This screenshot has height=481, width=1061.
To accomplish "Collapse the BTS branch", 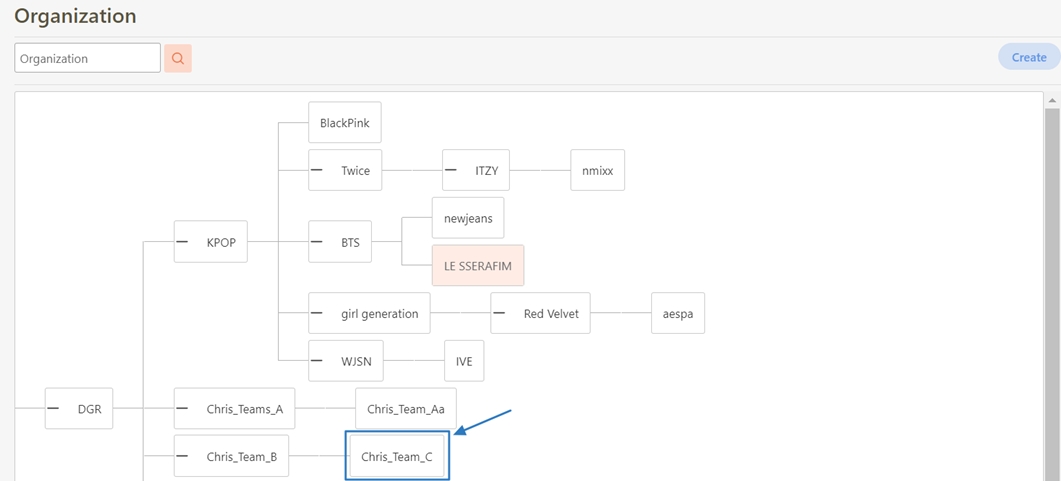I will (x=317, y=241).
